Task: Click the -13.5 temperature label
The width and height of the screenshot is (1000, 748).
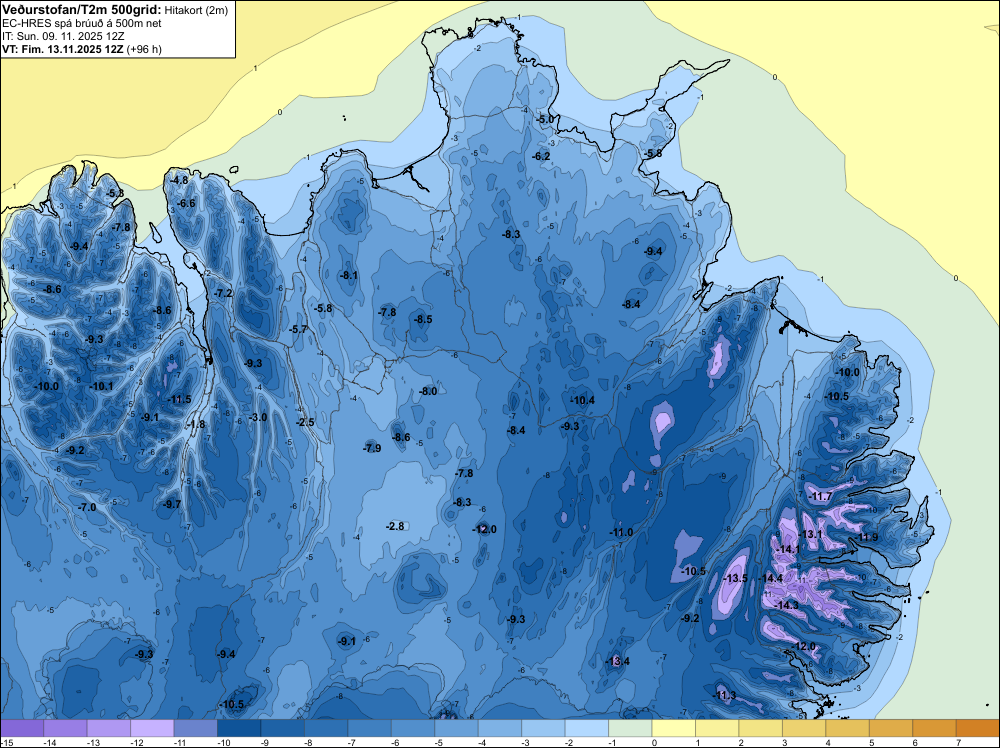Action: (735, 578)
